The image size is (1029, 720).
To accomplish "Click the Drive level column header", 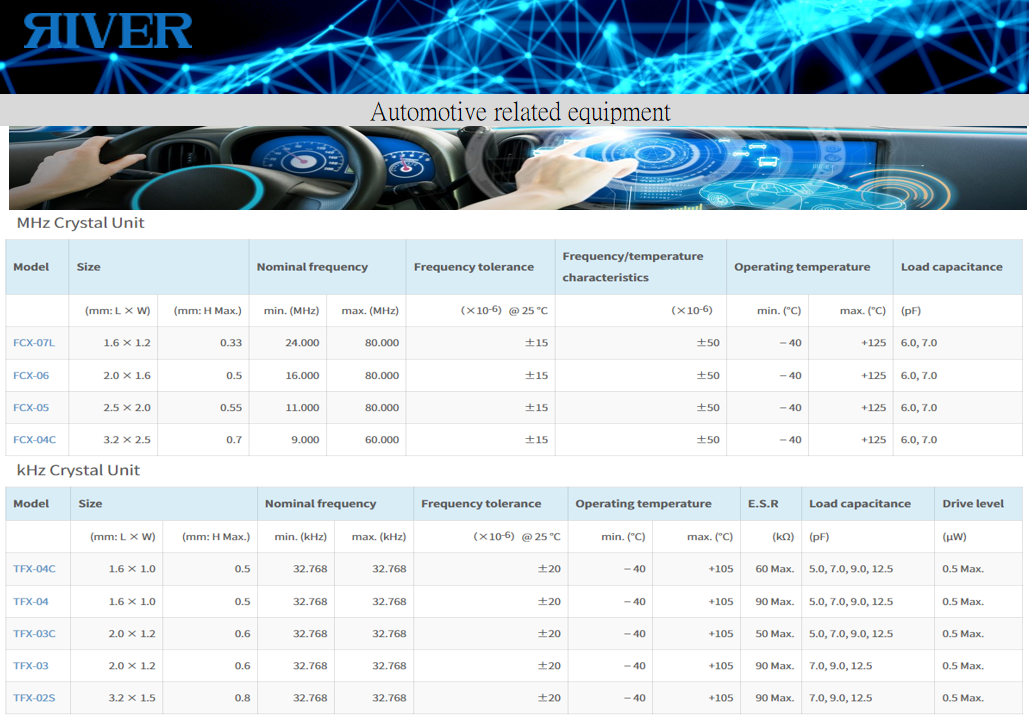I will pos(972,504).
